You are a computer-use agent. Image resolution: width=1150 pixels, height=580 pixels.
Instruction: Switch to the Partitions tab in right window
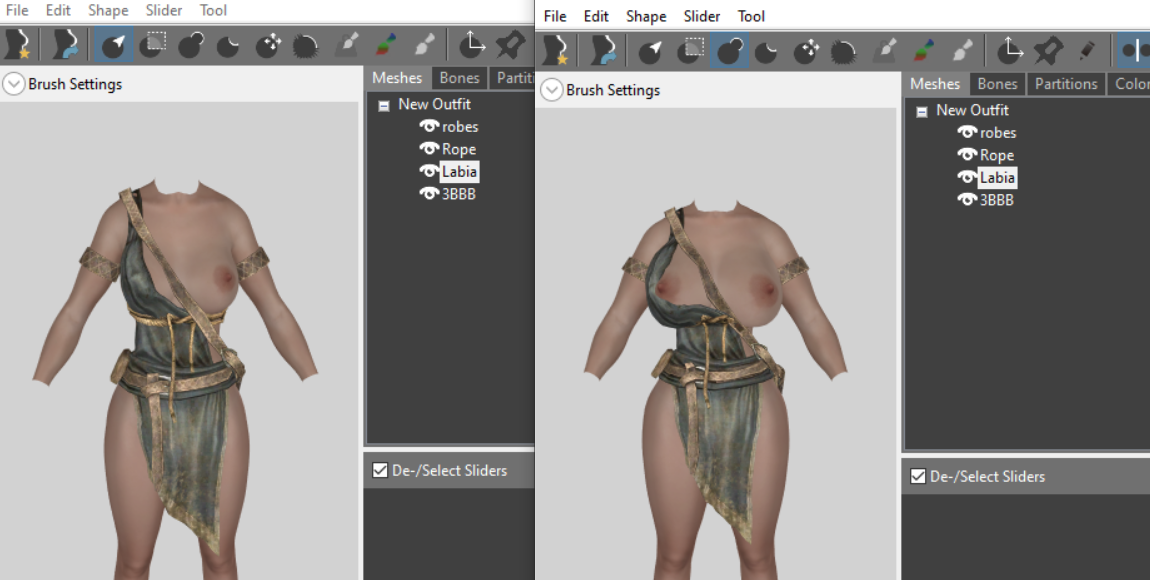point(1066,84)
